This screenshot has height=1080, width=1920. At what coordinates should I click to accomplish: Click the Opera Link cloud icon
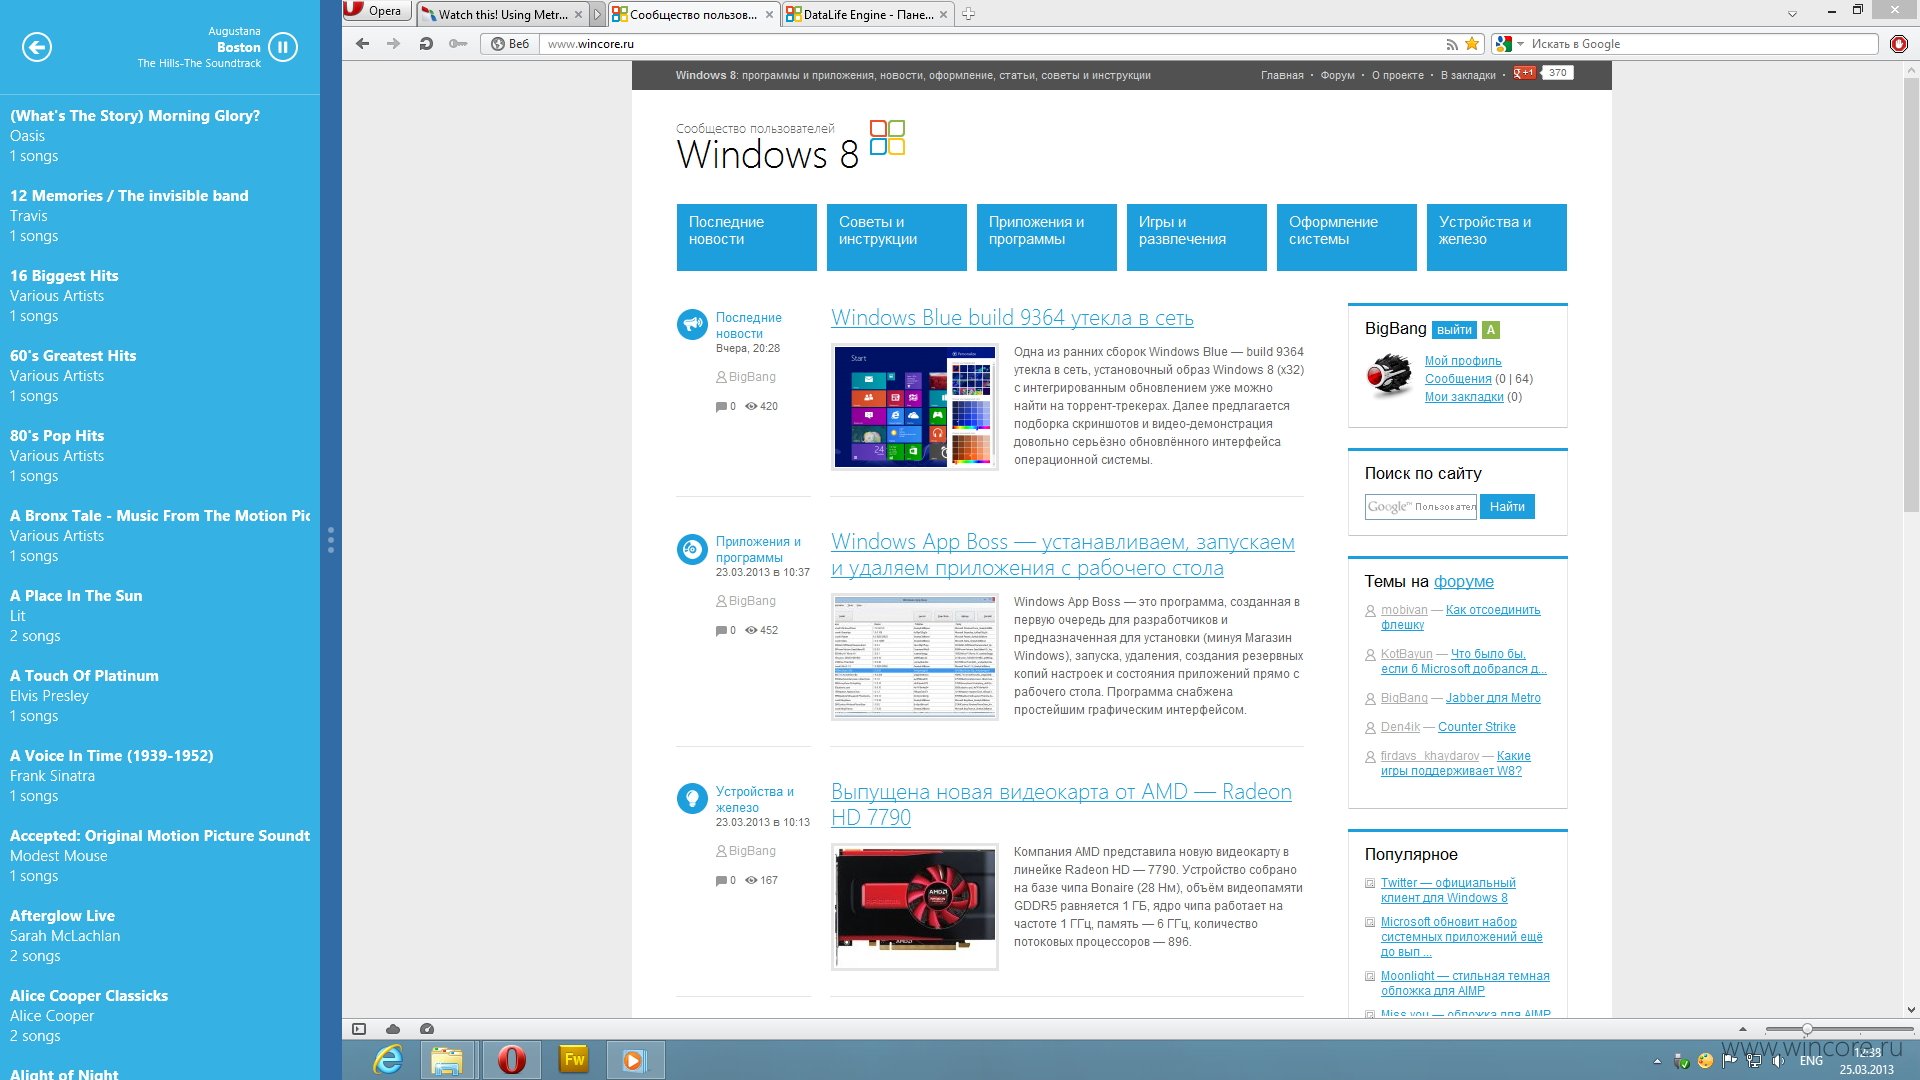393,1029
